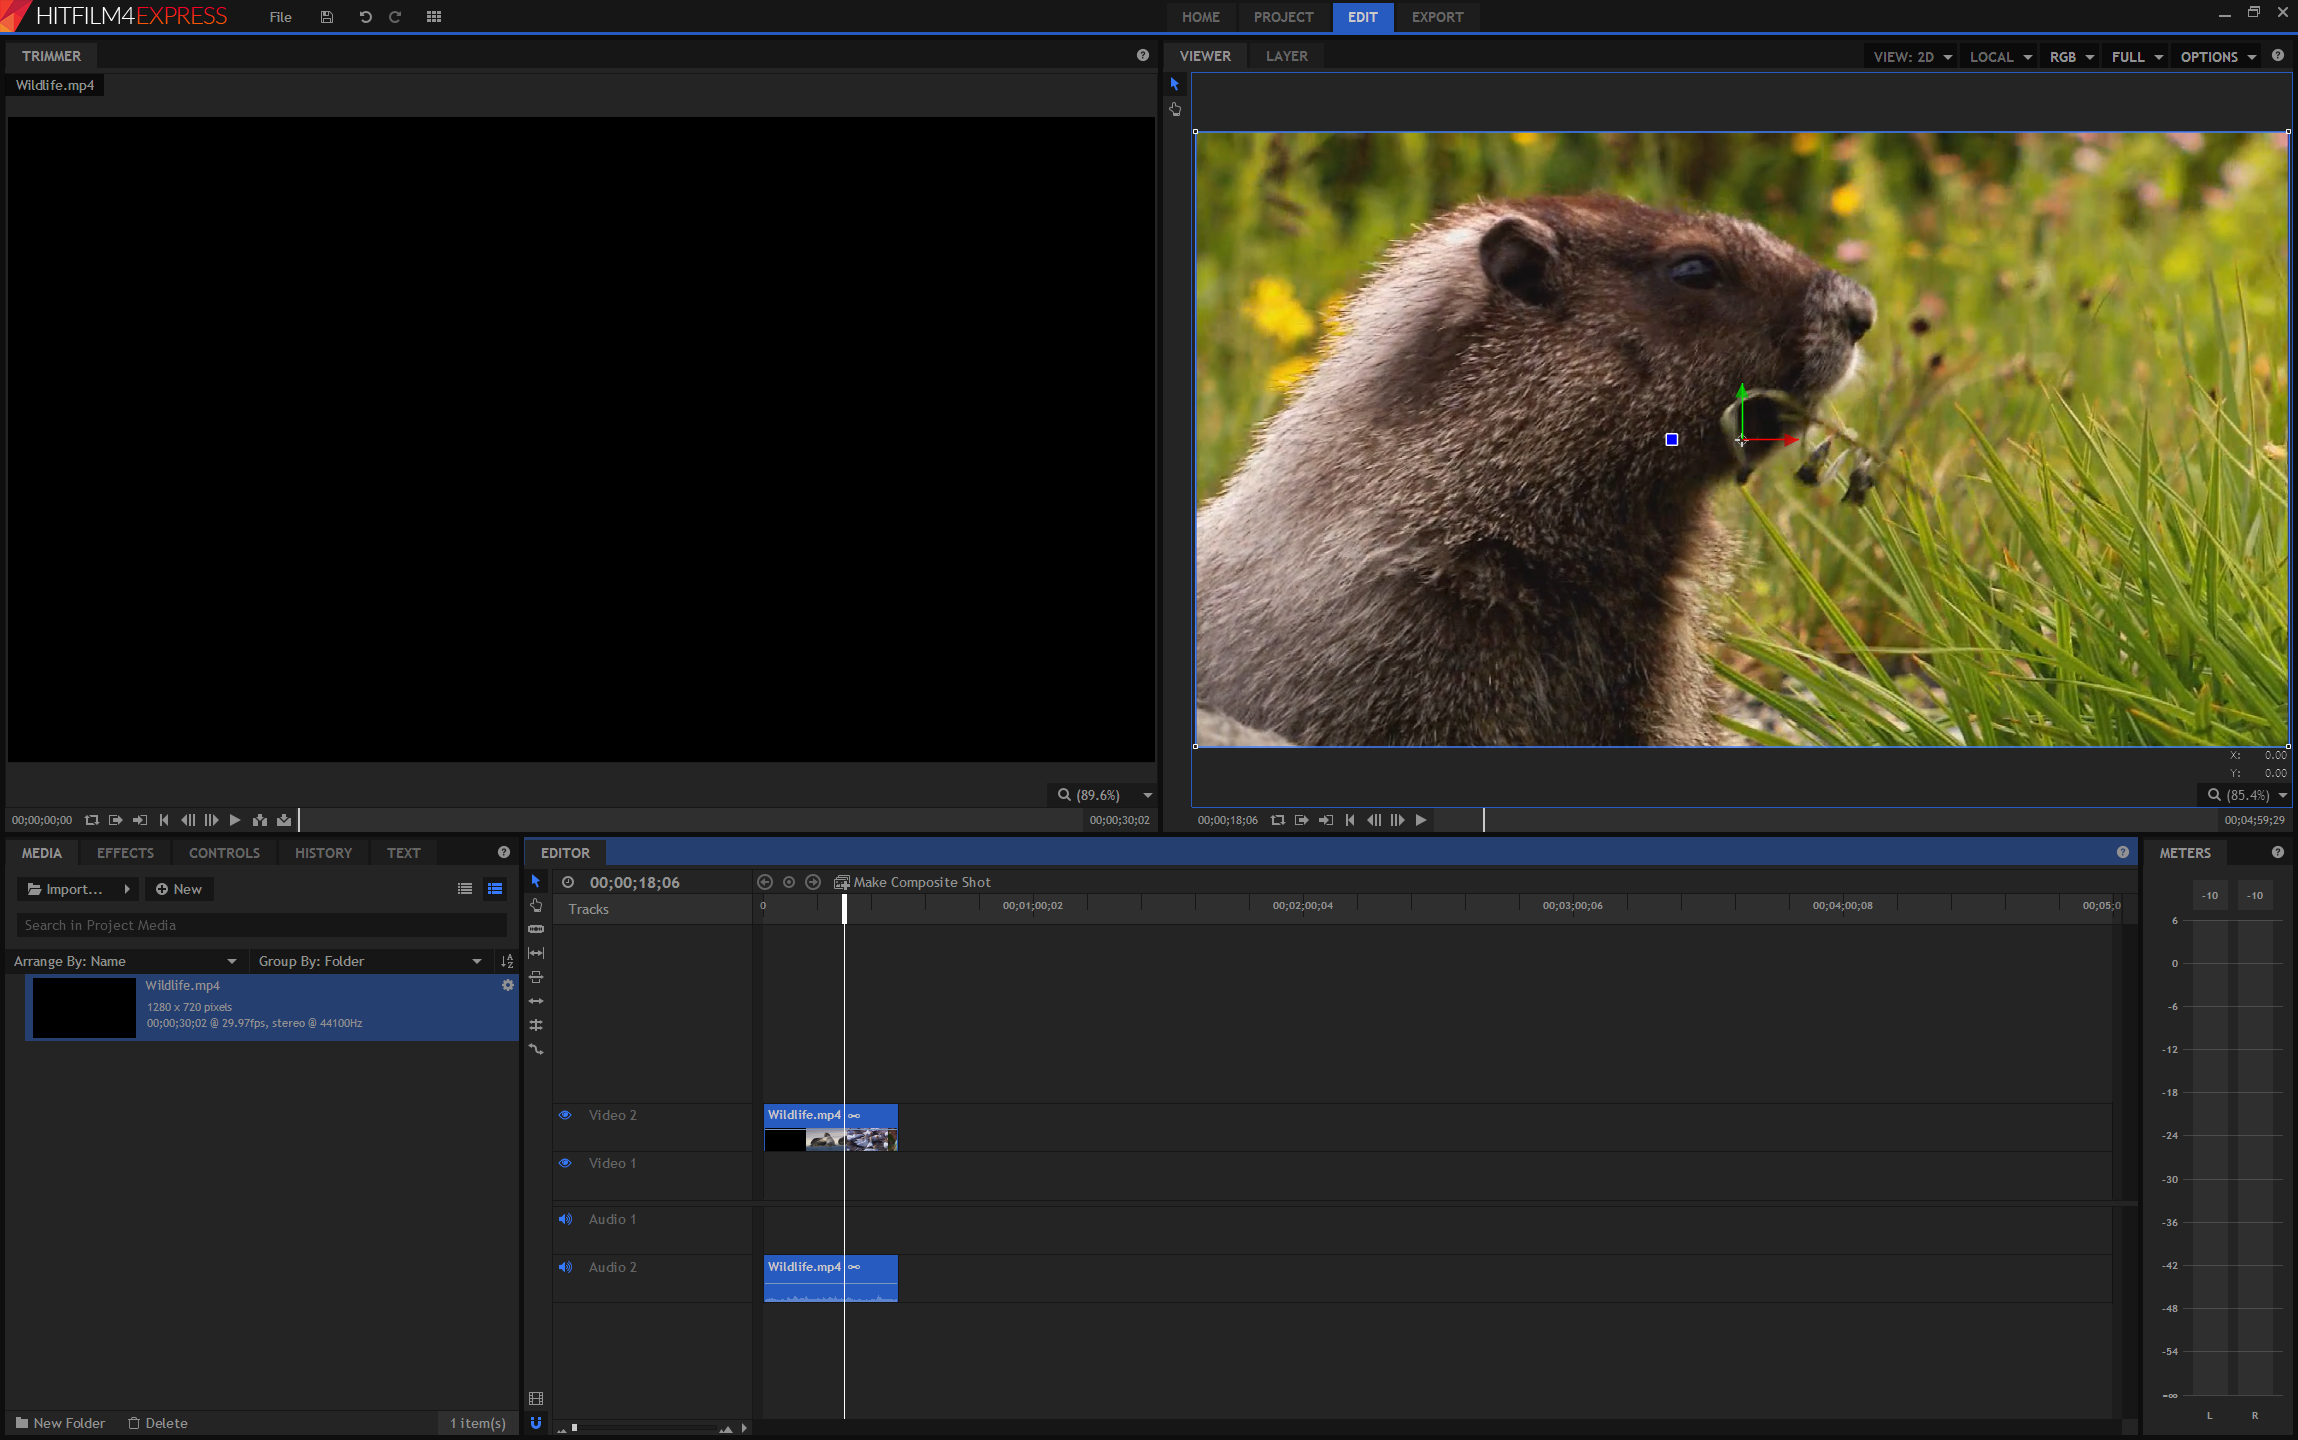Hide the Video 2 track
The width and height of the screenshot is (2298, 1440).
tap(565, 1115)
